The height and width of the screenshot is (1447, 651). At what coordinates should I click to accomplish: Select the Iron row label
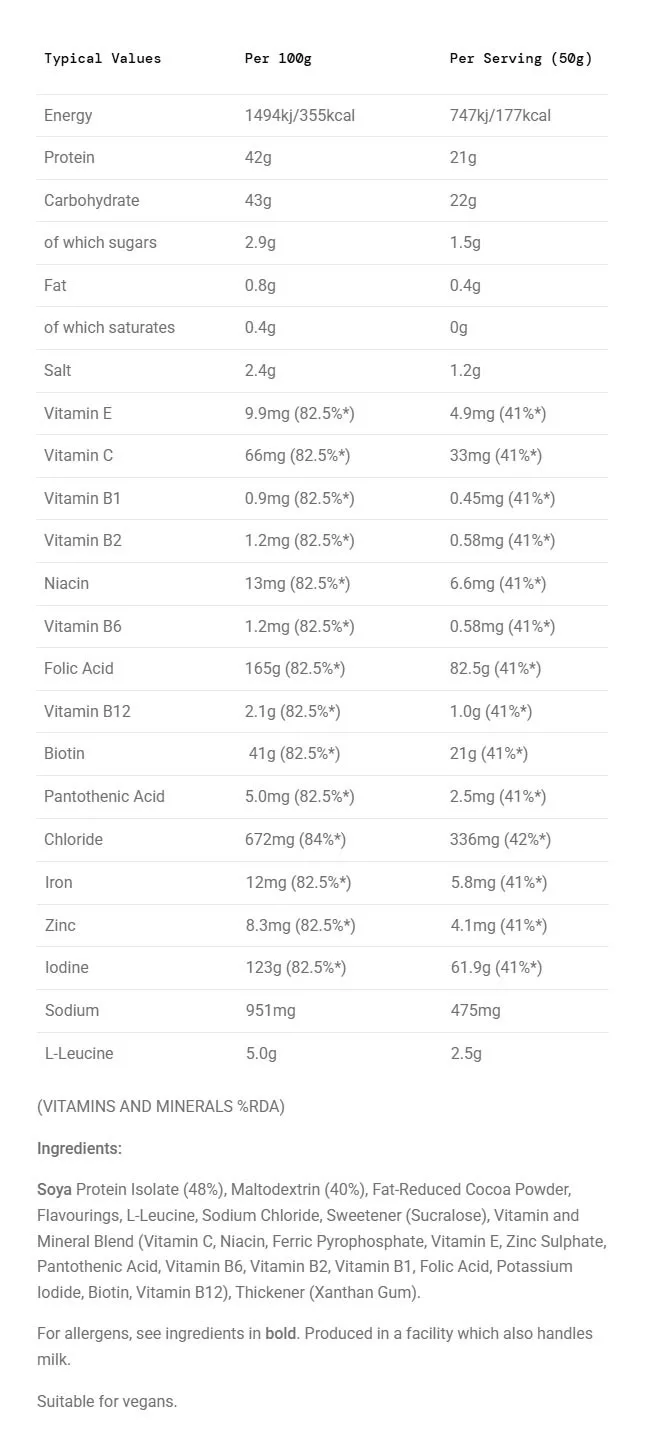tap(58, 883)
